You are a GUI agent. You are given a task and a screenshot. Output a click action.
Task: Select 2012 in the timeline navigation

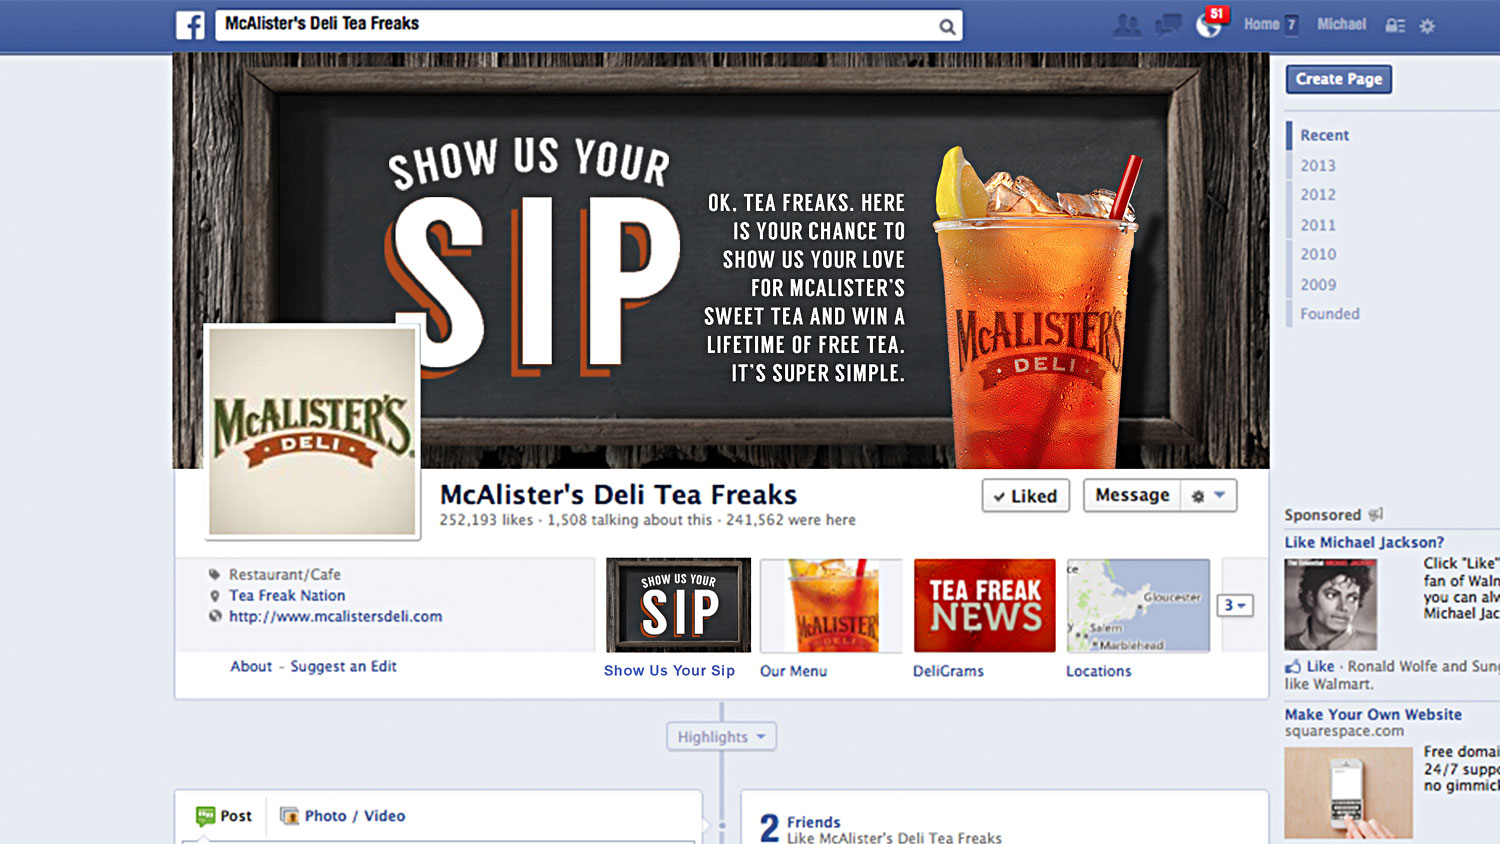point(1318,195)
